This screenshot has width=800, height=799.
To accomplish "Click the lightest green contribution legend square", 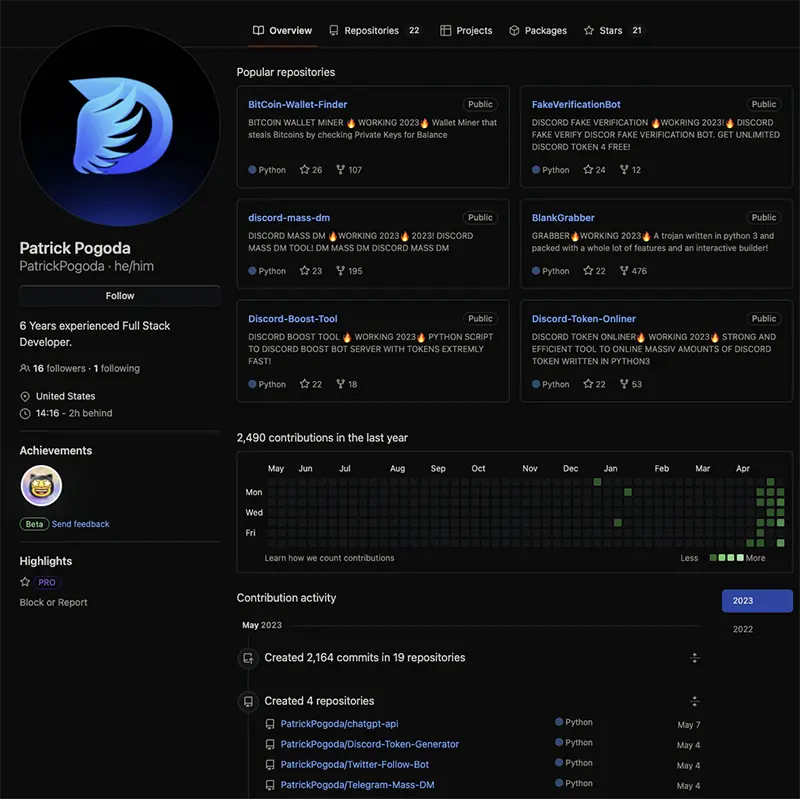I will pos(740,558).
